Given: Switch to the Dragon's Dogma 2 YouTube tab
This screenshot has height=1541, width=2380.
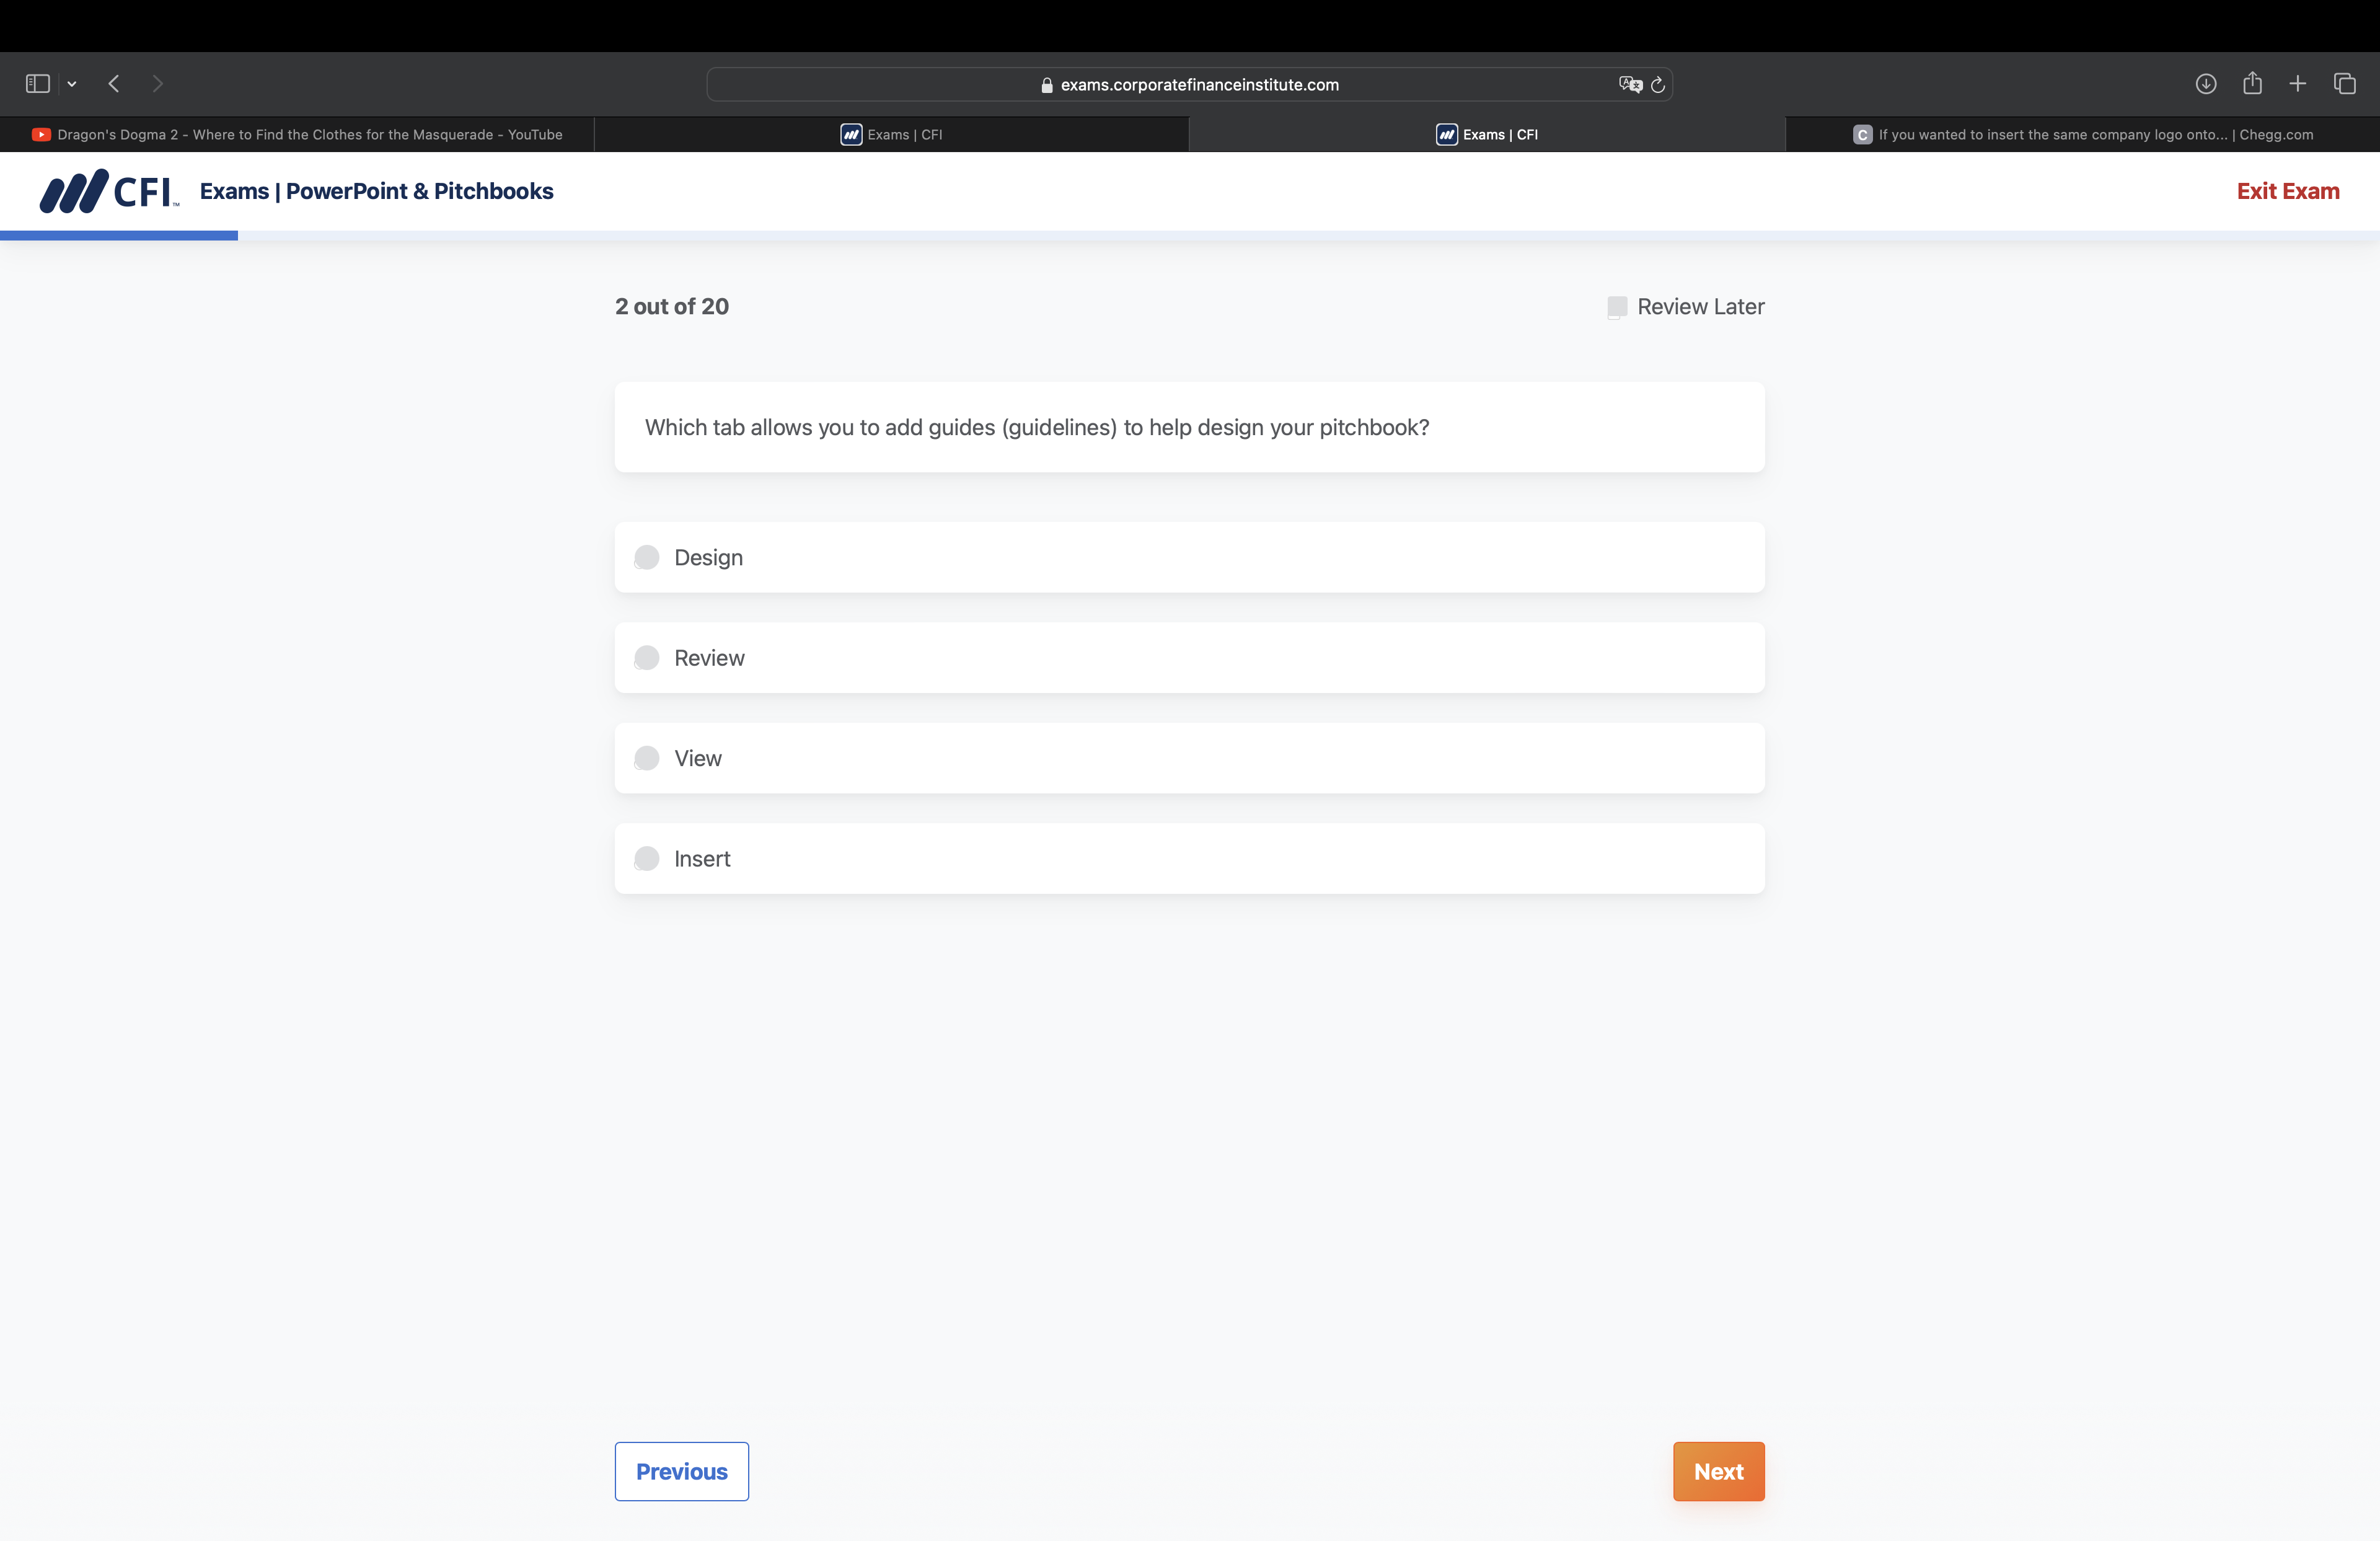Looking at the screenshot, I should pyautogui.click(x=297, y=135).
